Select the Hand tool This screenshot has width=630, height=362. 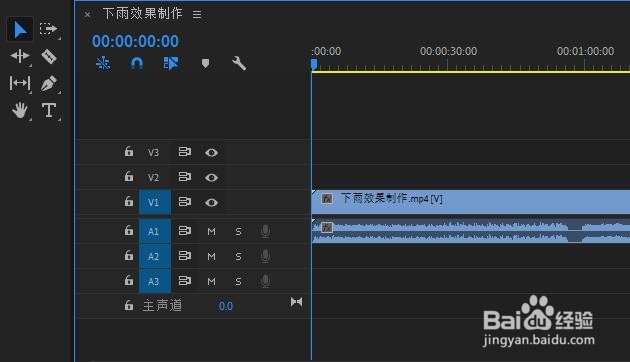[x=20, y=110]
